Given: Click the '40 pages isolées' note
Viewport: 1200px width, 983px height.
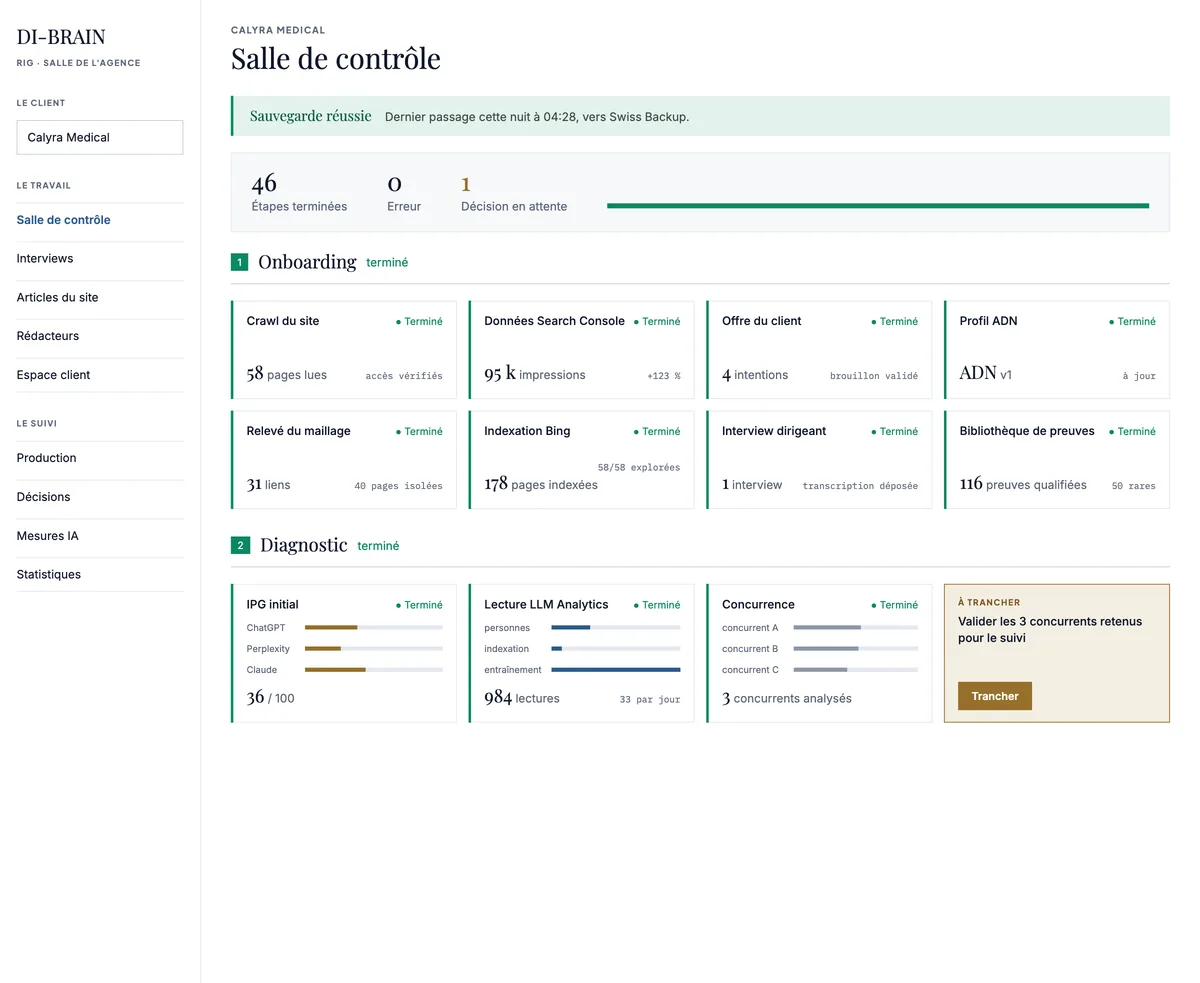Looking at the screenshot, I should point(398,486).
